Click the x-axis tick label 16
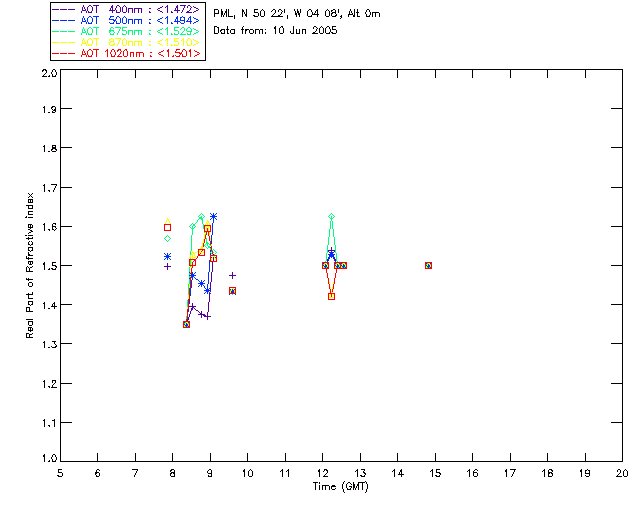This screenshot has height=512, width=640. (x=472, y=473)
